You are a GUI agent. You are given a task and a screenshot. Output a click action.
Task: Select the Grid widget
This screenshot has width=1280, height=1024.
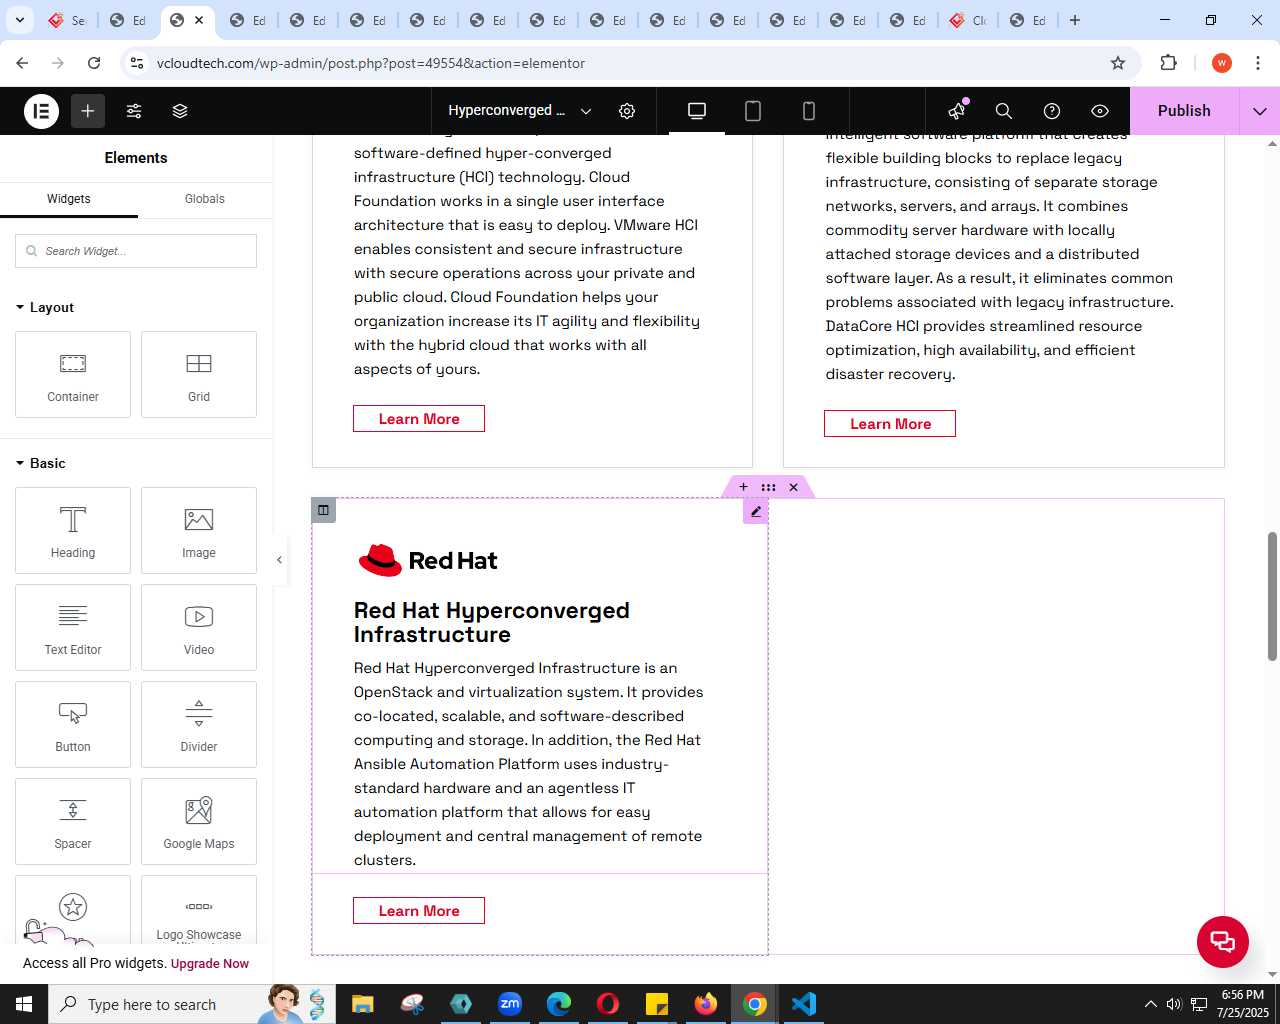pyautogui.click(x=199, y=374)
